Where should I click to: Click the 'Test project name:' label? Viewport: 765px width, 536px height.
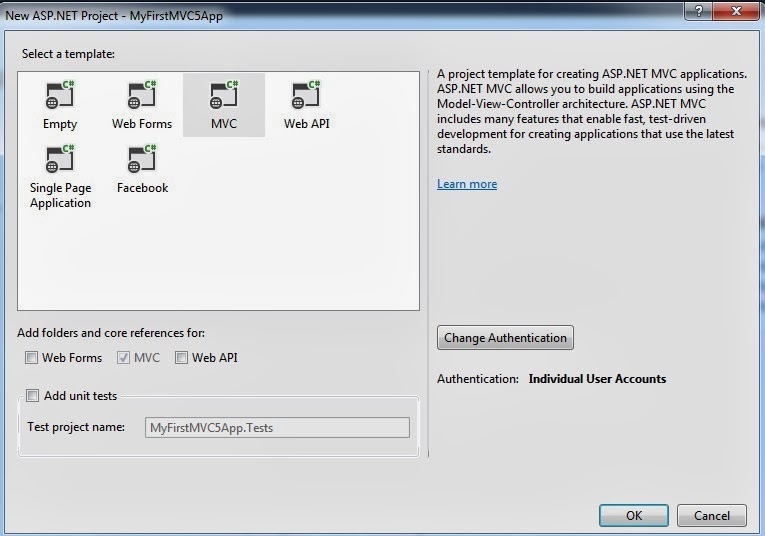pos(76,427)
